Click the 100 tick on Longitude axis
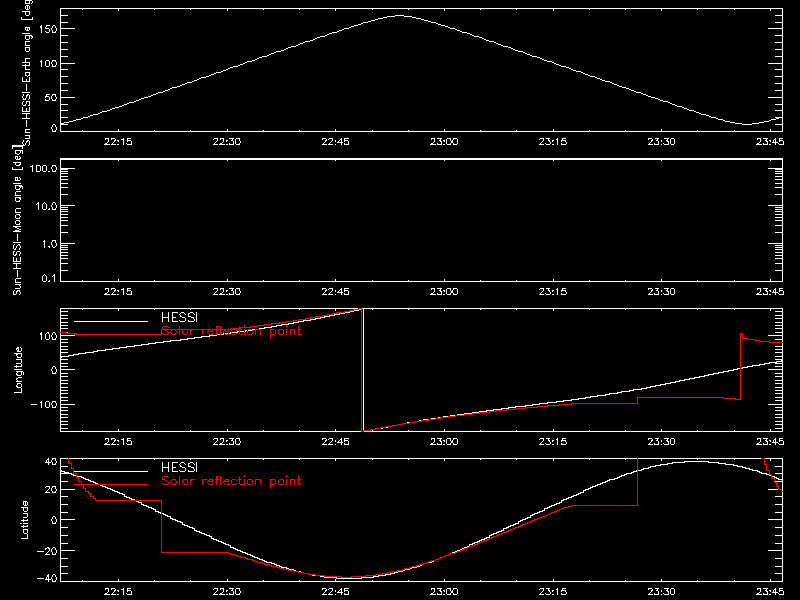 pos(48,336)
